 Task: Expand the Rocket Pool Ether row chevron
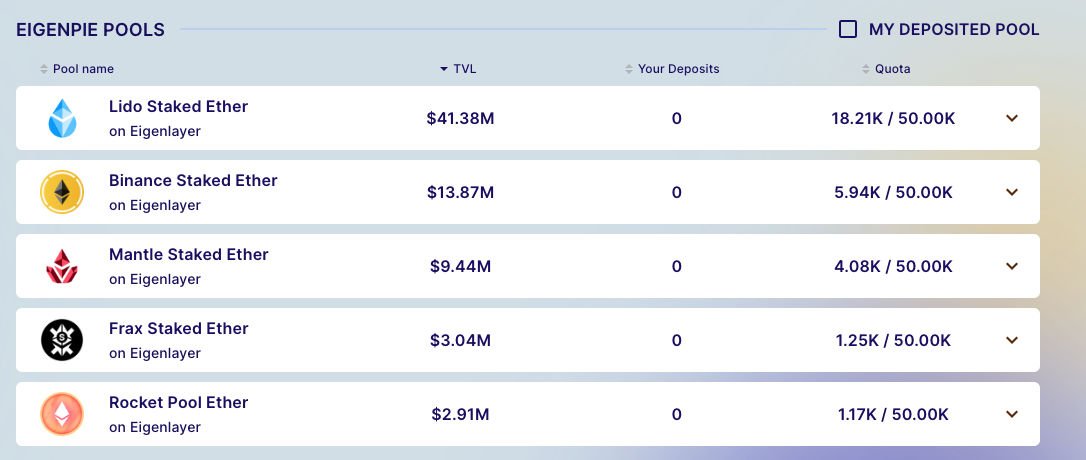coord(1012,414)
